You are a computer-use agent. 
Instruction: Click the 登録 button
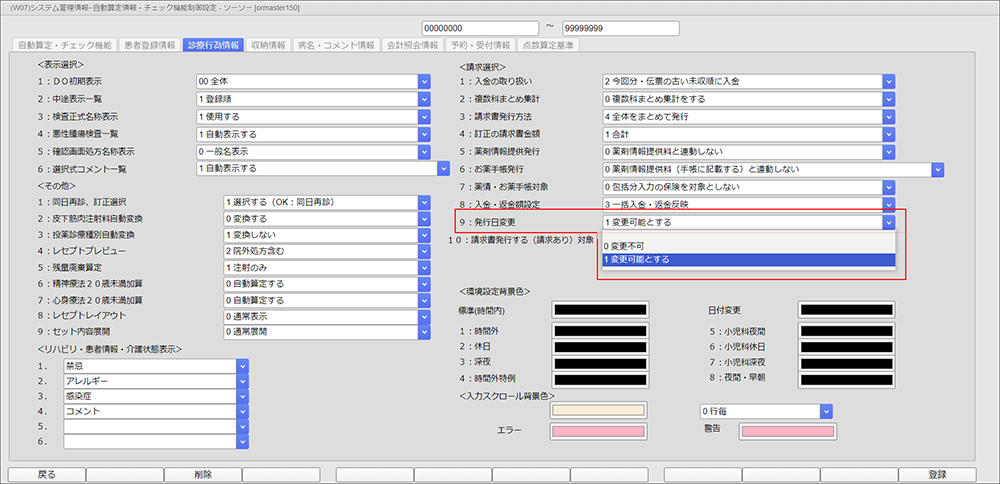[x=937, y=474]
